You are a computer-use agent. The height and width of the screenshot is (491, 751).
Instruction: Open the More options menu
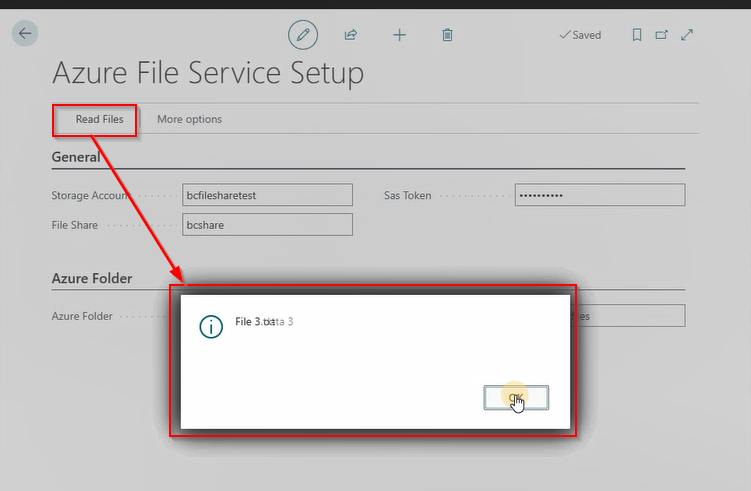click(189, 119)
